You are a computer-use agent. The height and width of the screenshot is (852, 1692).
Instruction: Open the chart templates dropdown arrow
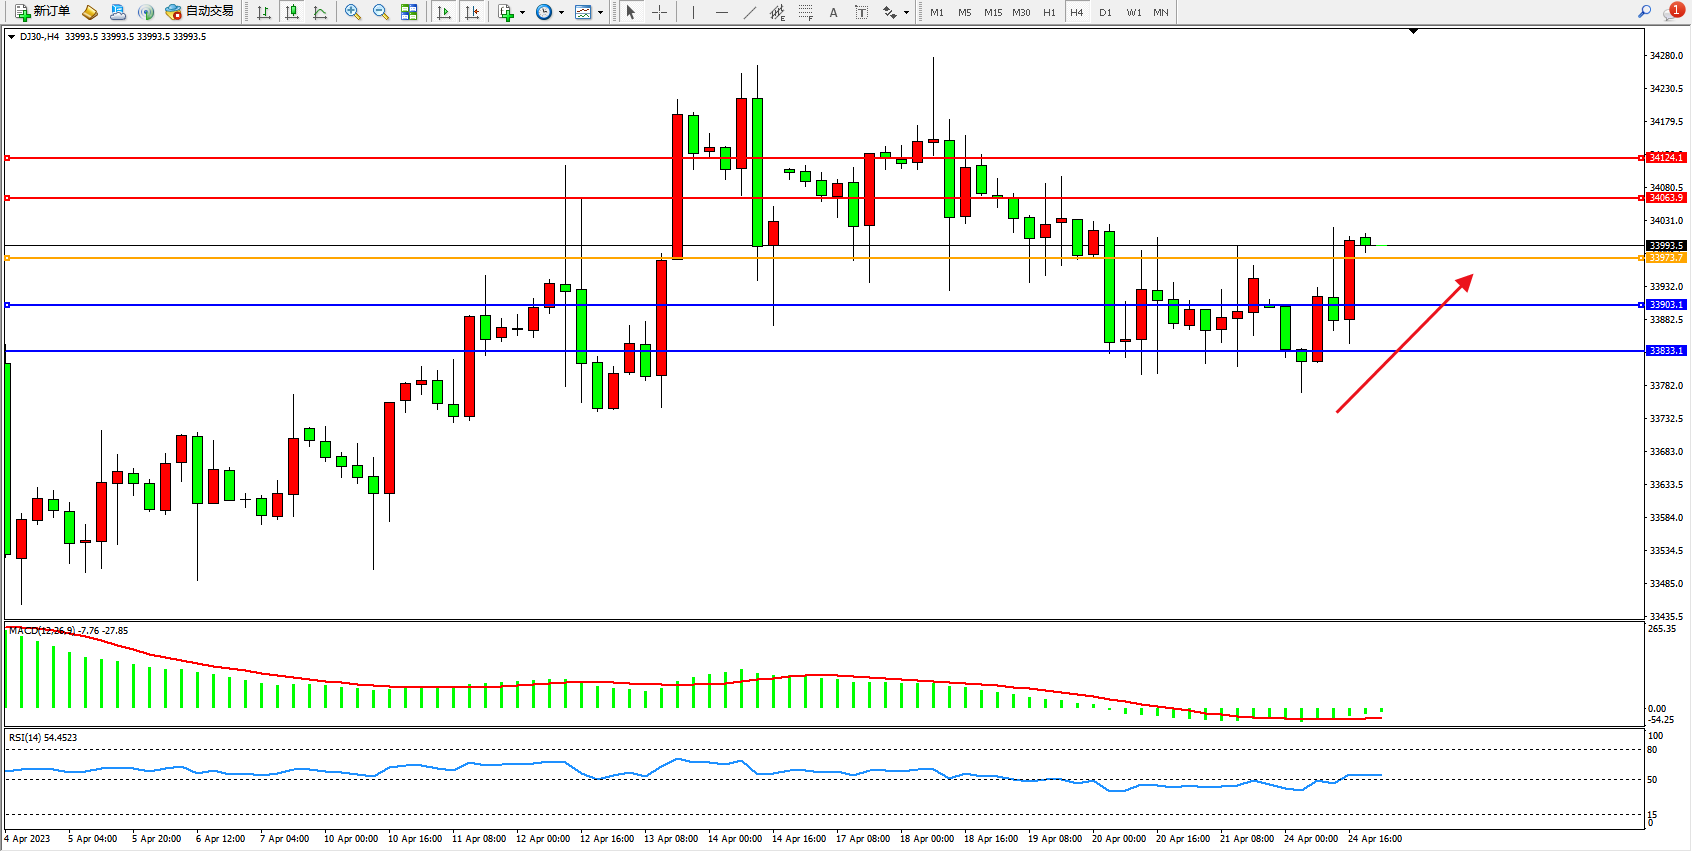pyautogui.click(x=600, y=13)
